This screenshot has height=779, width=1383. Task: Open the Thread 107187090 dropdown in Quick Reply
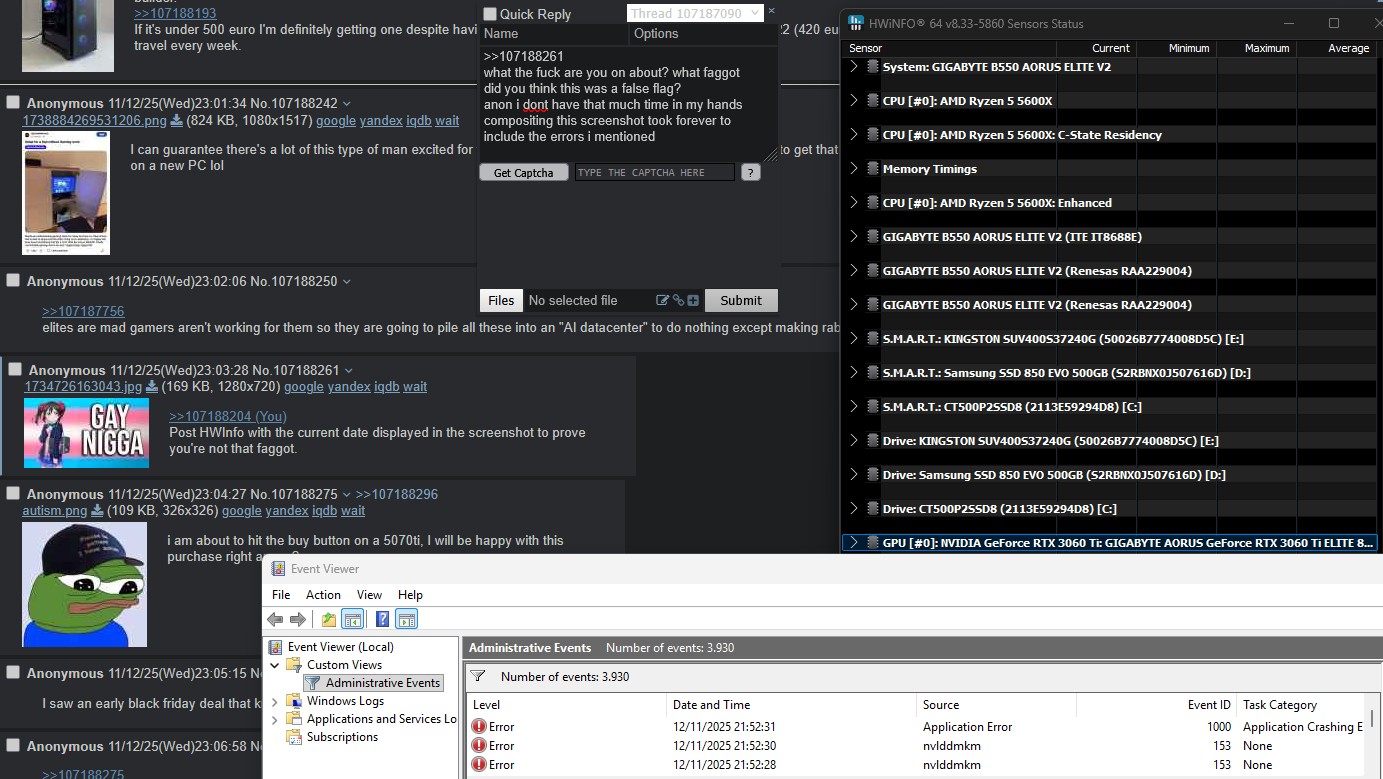coord(695,14)
